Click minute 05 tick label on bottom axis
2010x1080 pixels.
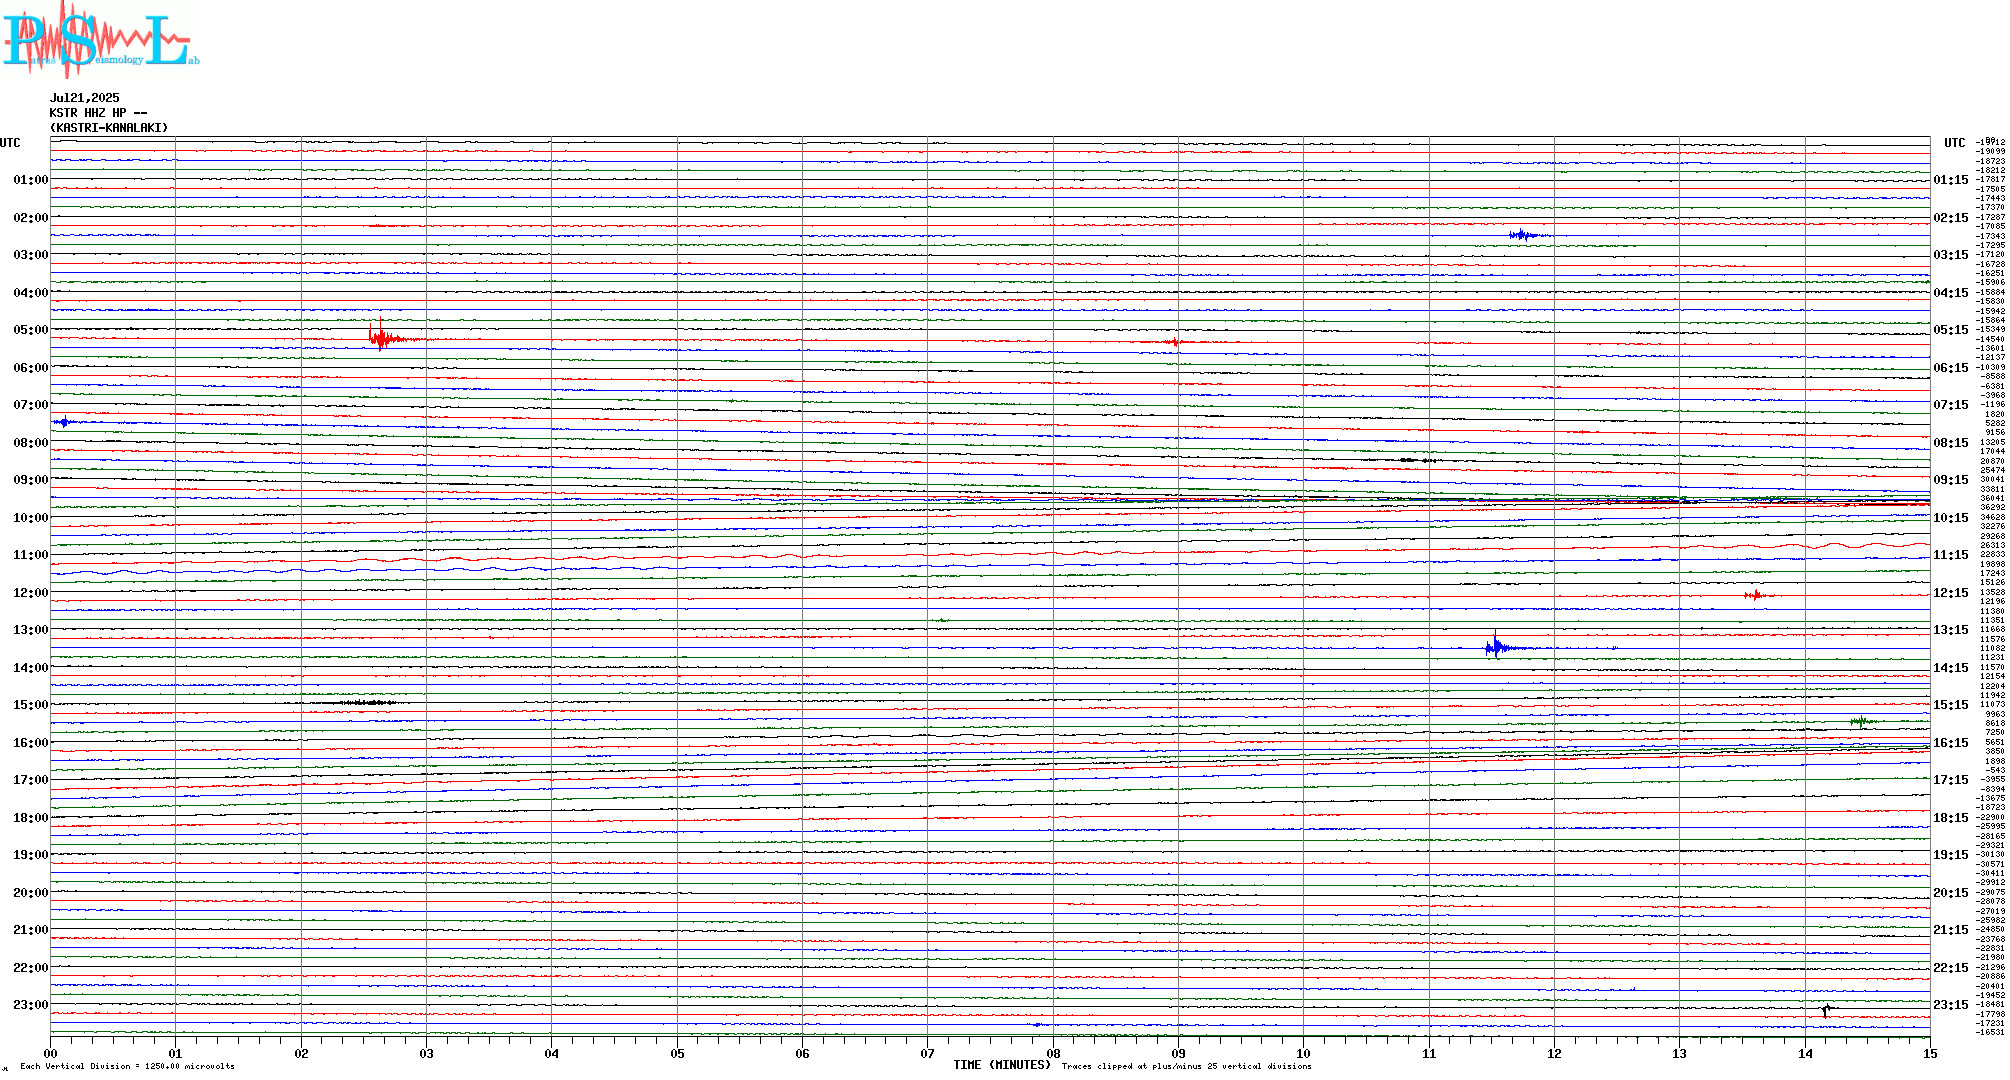tap(677, 1053)
